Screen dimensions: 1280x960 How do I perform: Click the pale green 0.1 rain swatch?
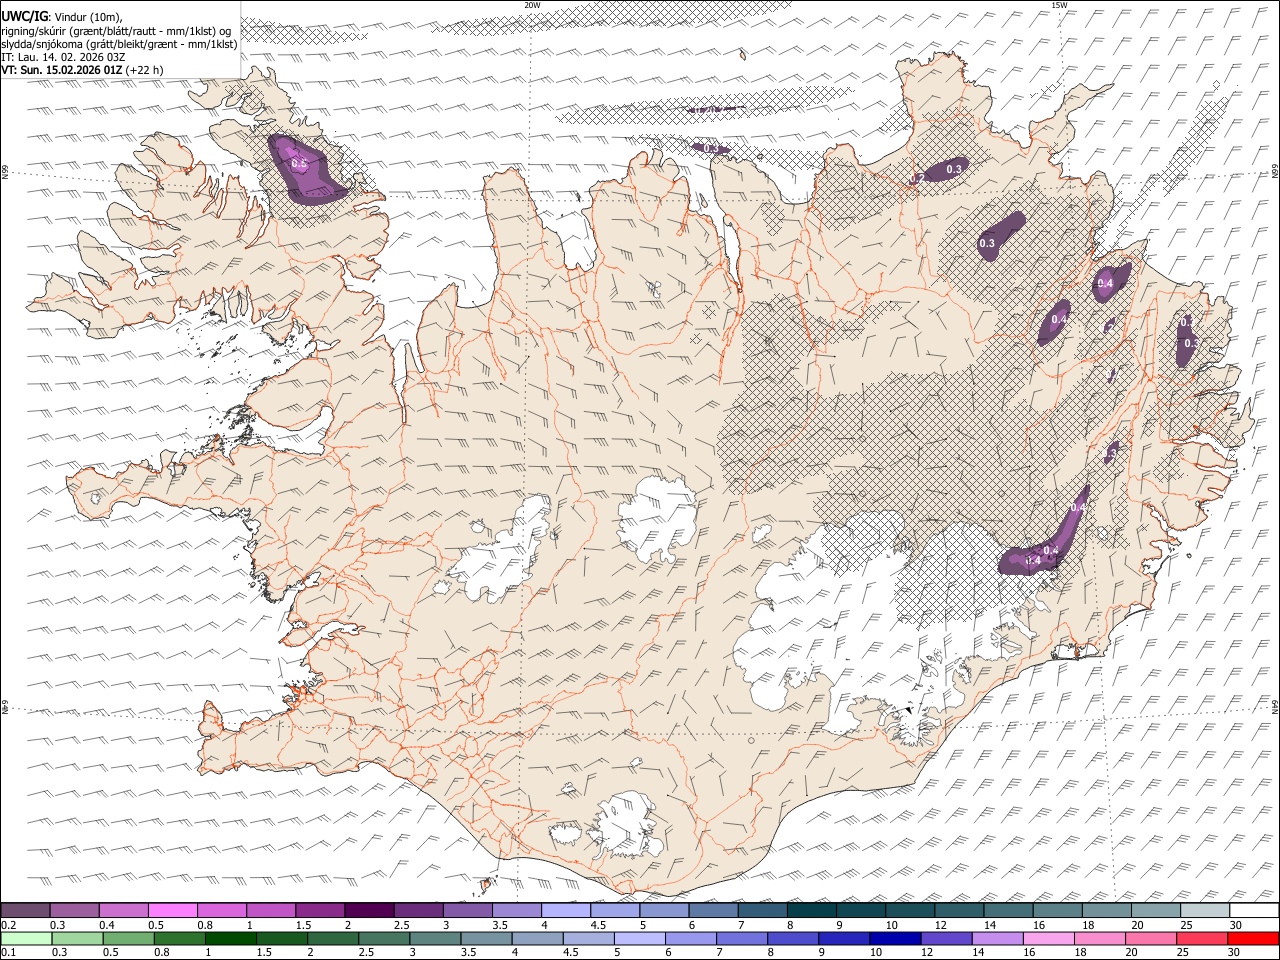coord(26,938)
